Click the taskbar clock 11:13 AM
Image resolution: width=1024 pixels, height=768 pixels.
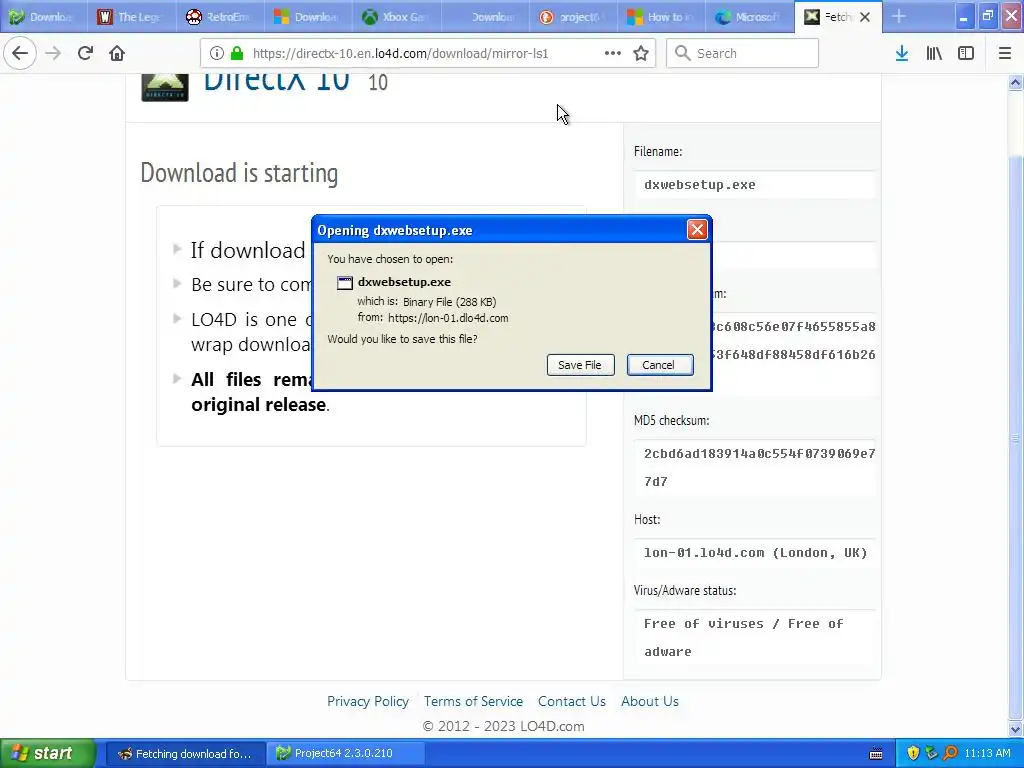987,754
